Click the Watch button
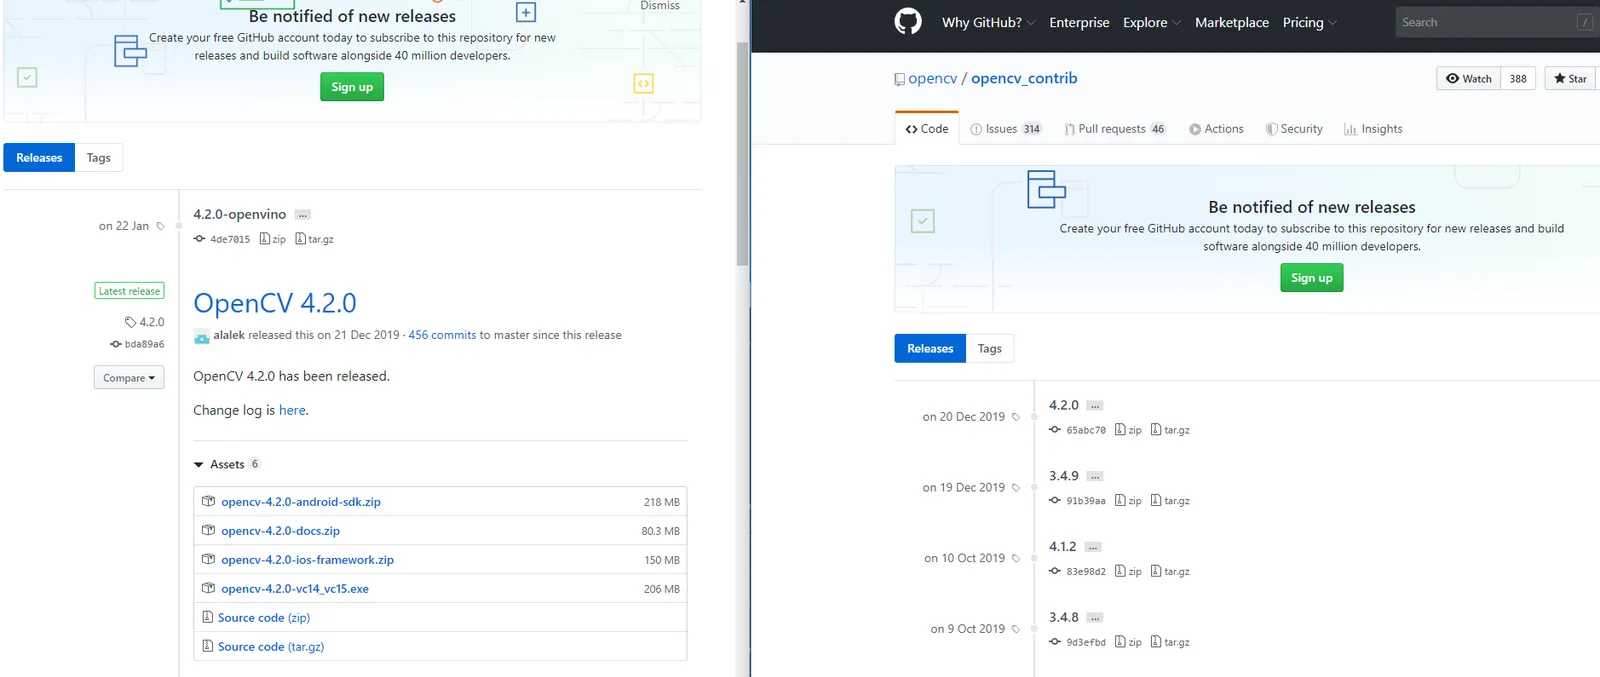The image size is (1600, 677). pyautogui.click(x=1468, y=78)
